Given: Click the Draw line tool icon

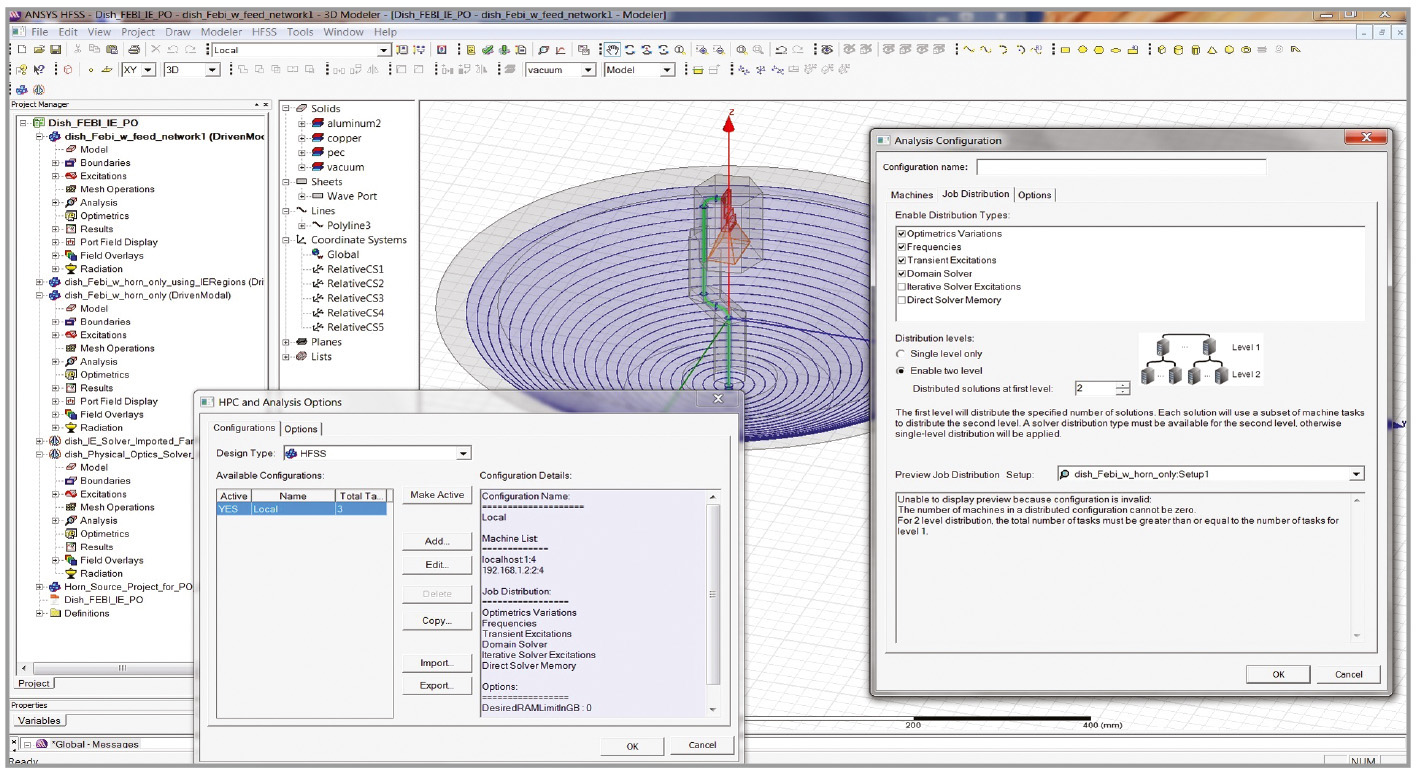Looking at the screenshot, I should tap(968, 50).
